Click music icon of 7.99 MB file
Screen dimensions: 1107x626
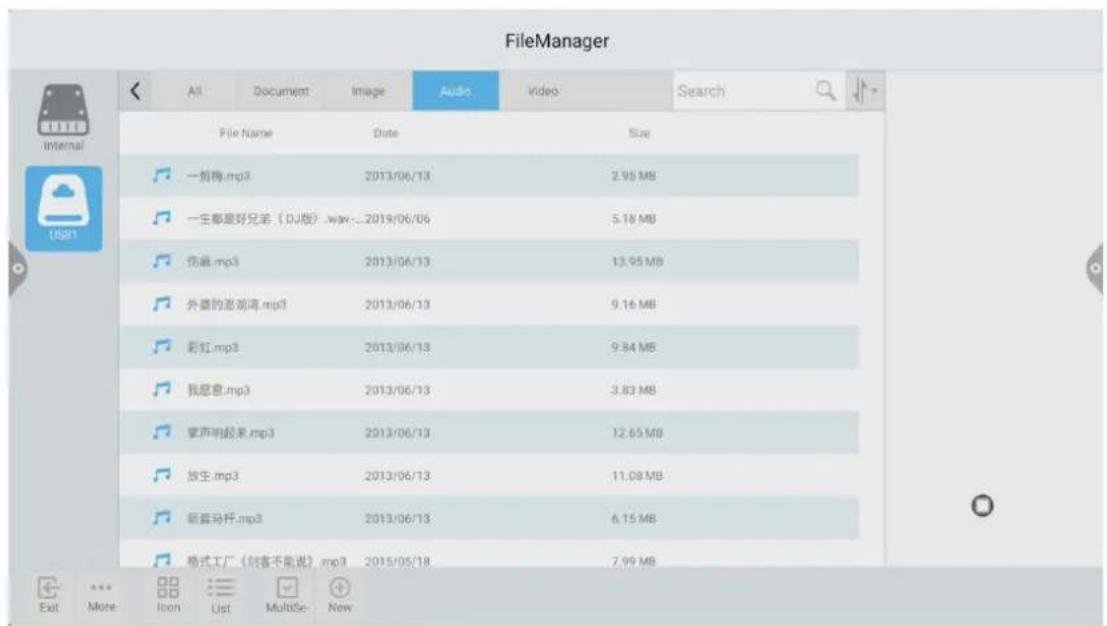[x=162, y=560]
